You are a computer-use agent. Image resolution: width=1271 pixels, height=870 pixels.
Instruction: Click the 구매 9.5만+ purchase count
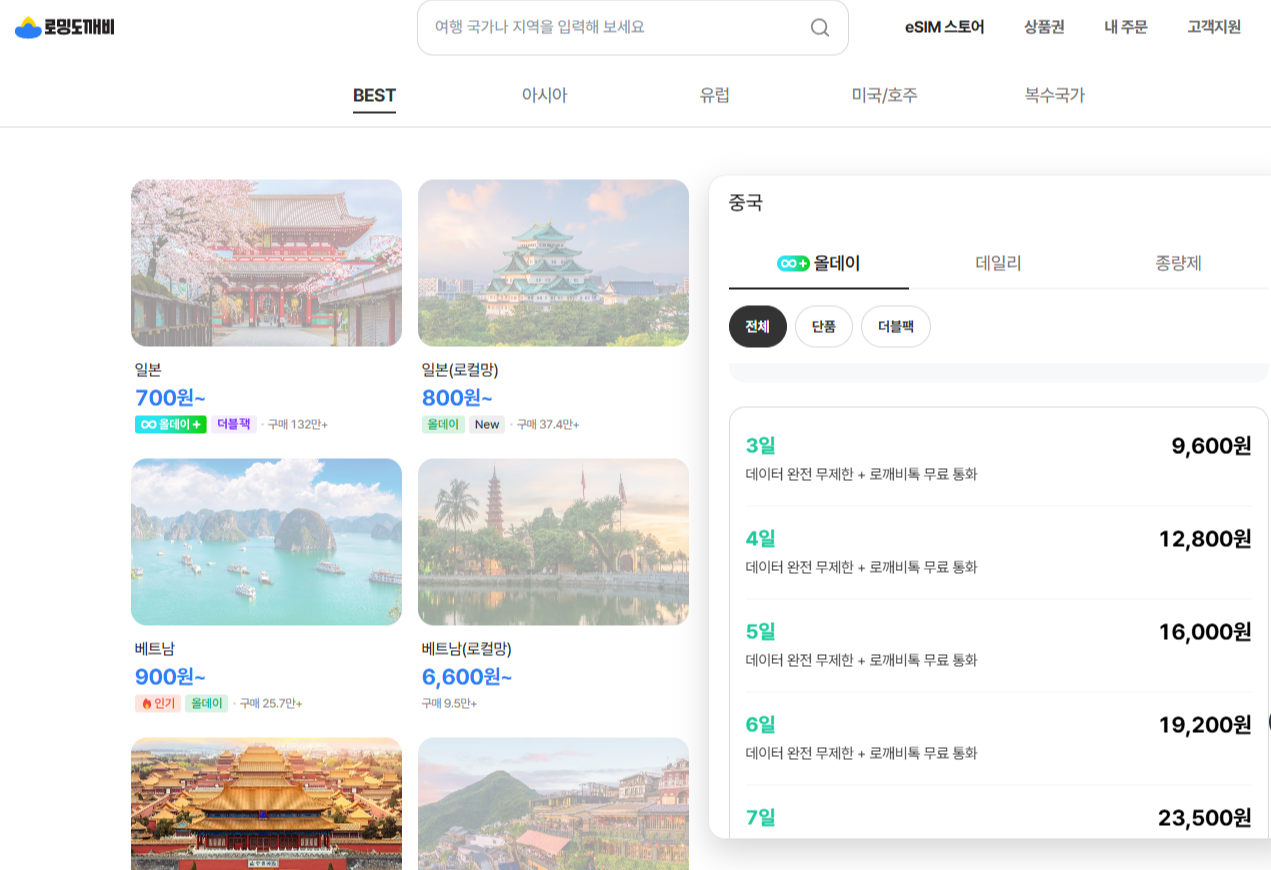(x=449, y=703)
